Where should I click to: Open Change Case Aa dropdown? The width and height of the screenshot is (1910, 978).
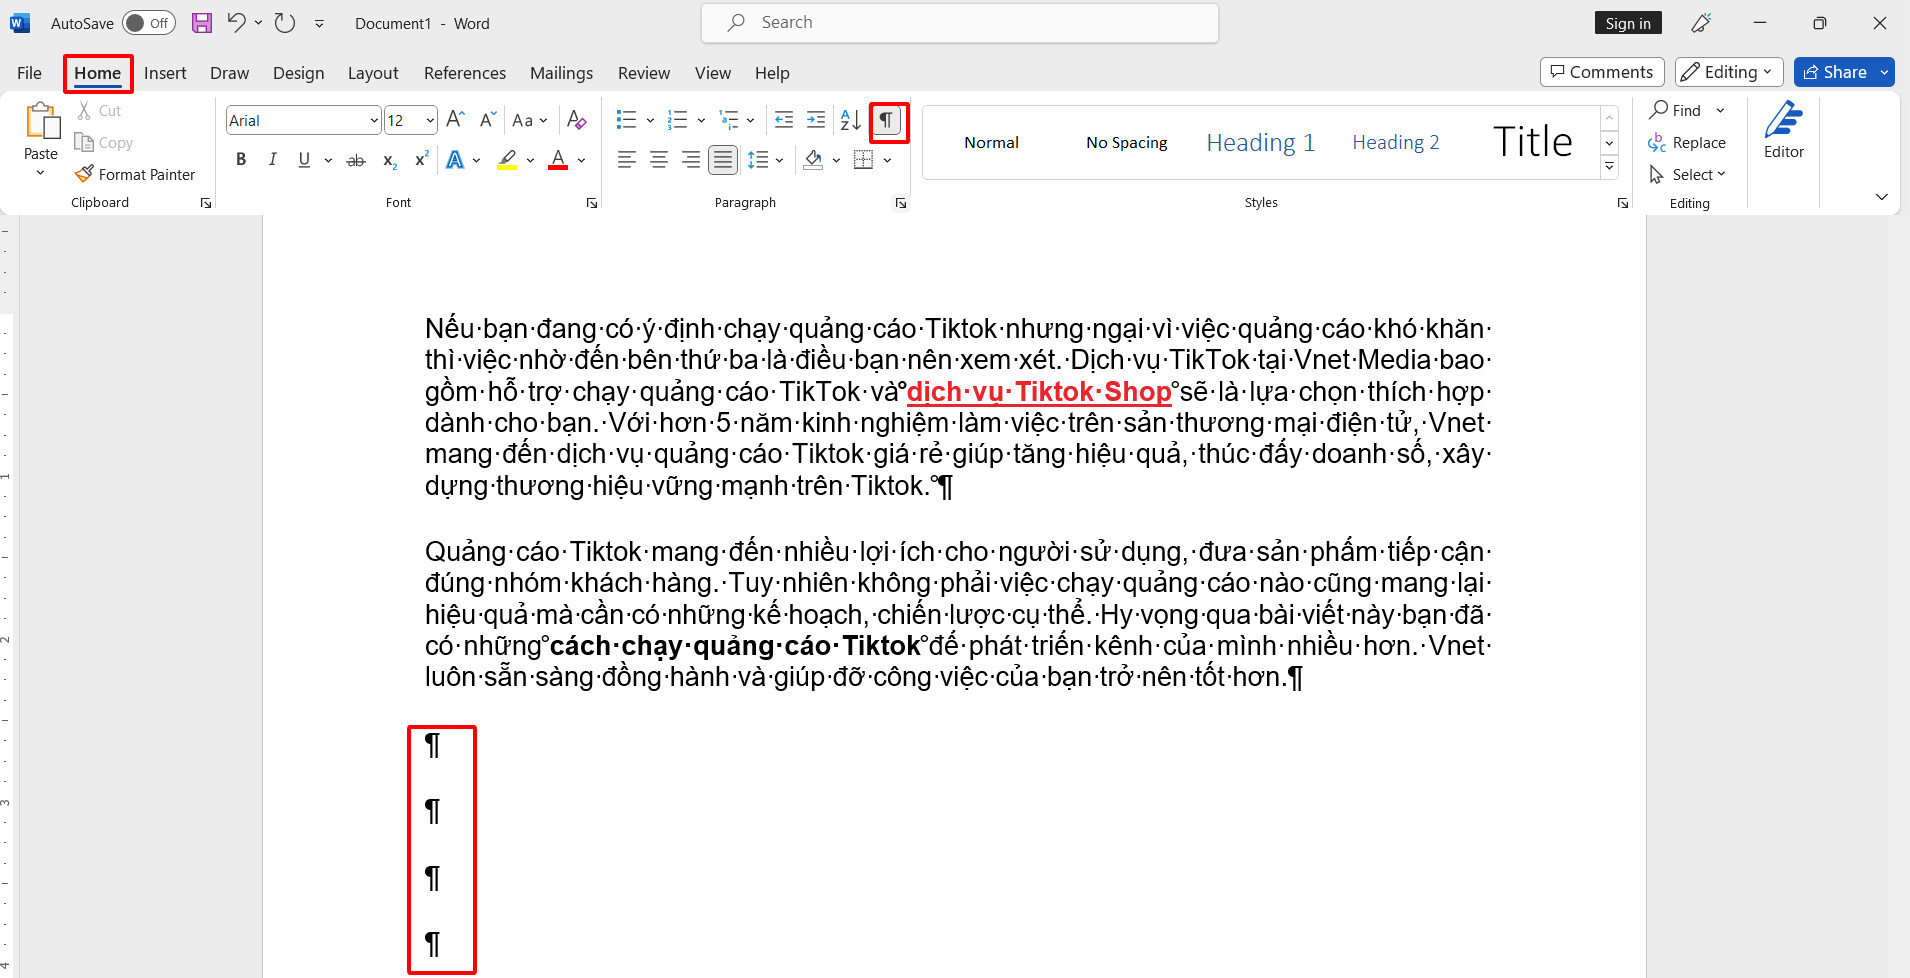pos(529,120)
